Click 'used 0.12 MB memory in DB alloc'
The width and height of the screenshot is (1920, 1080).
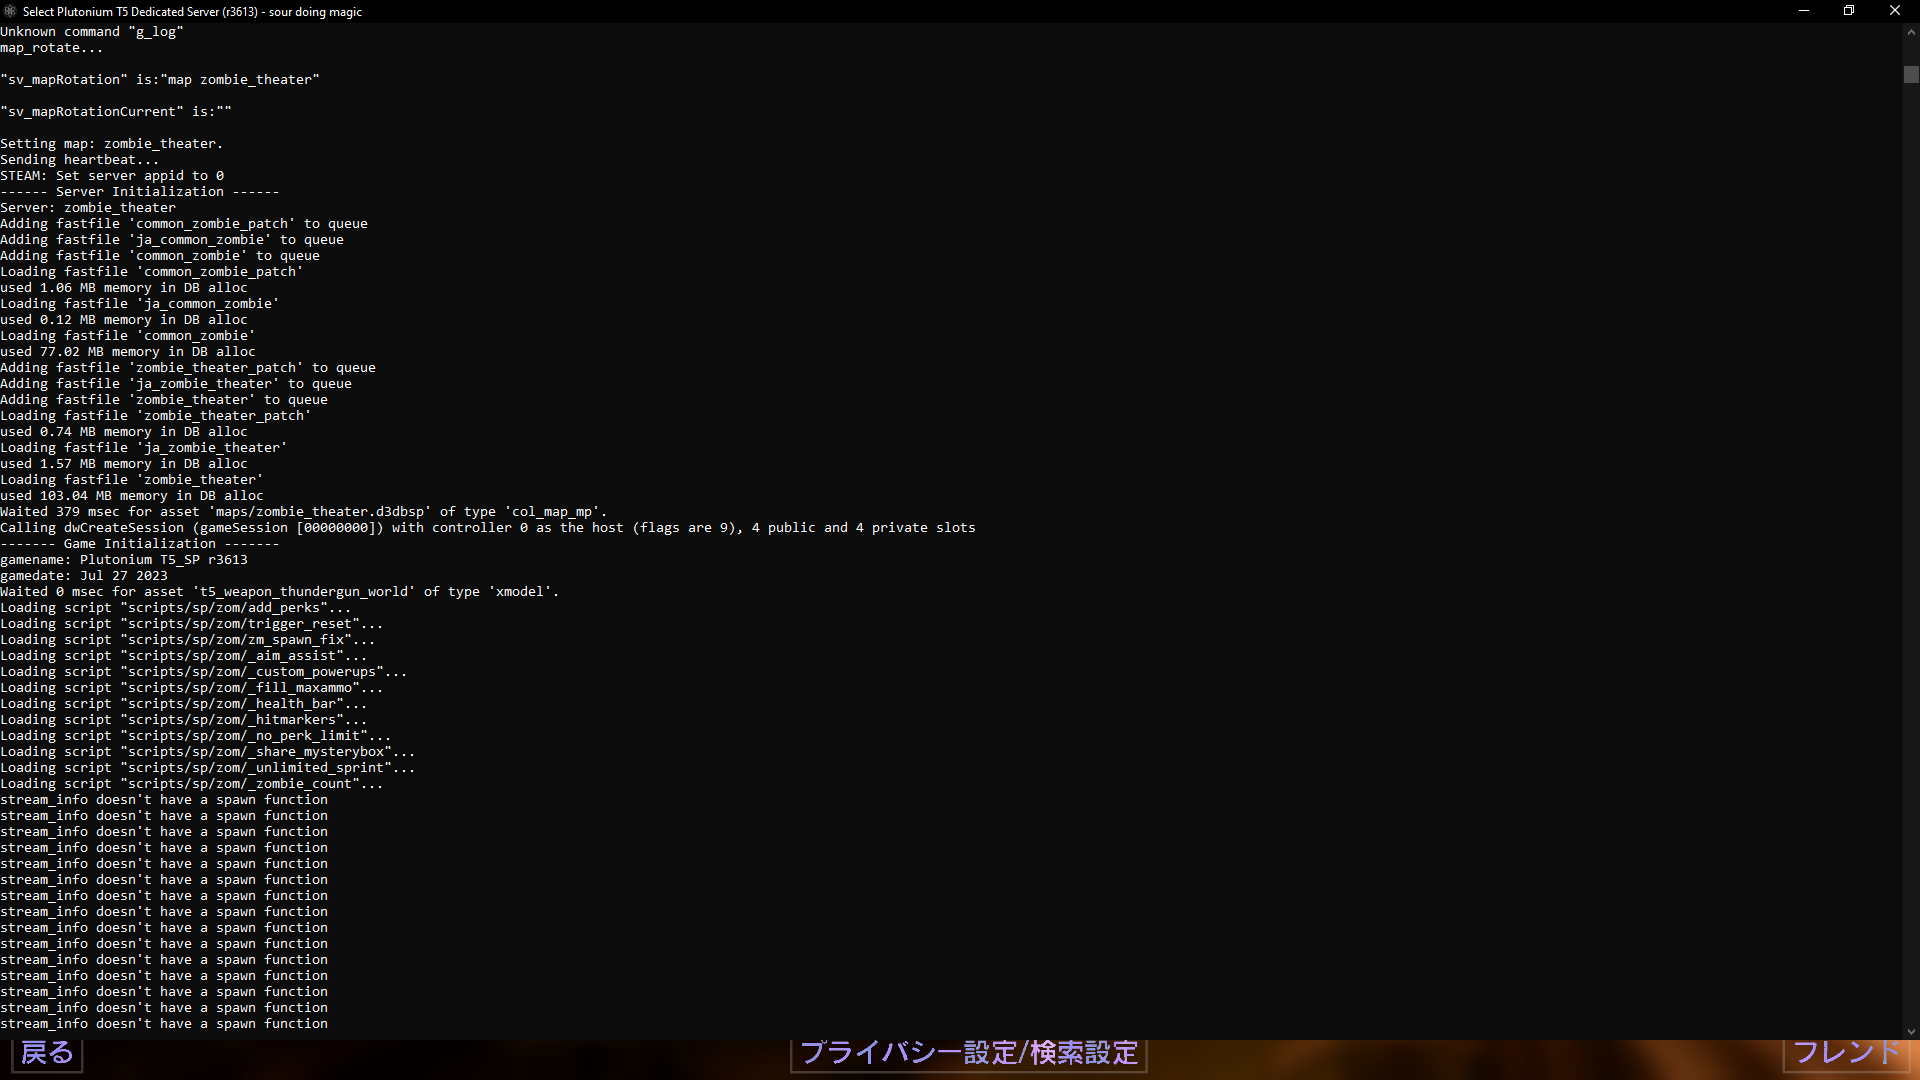coord(124,320)
